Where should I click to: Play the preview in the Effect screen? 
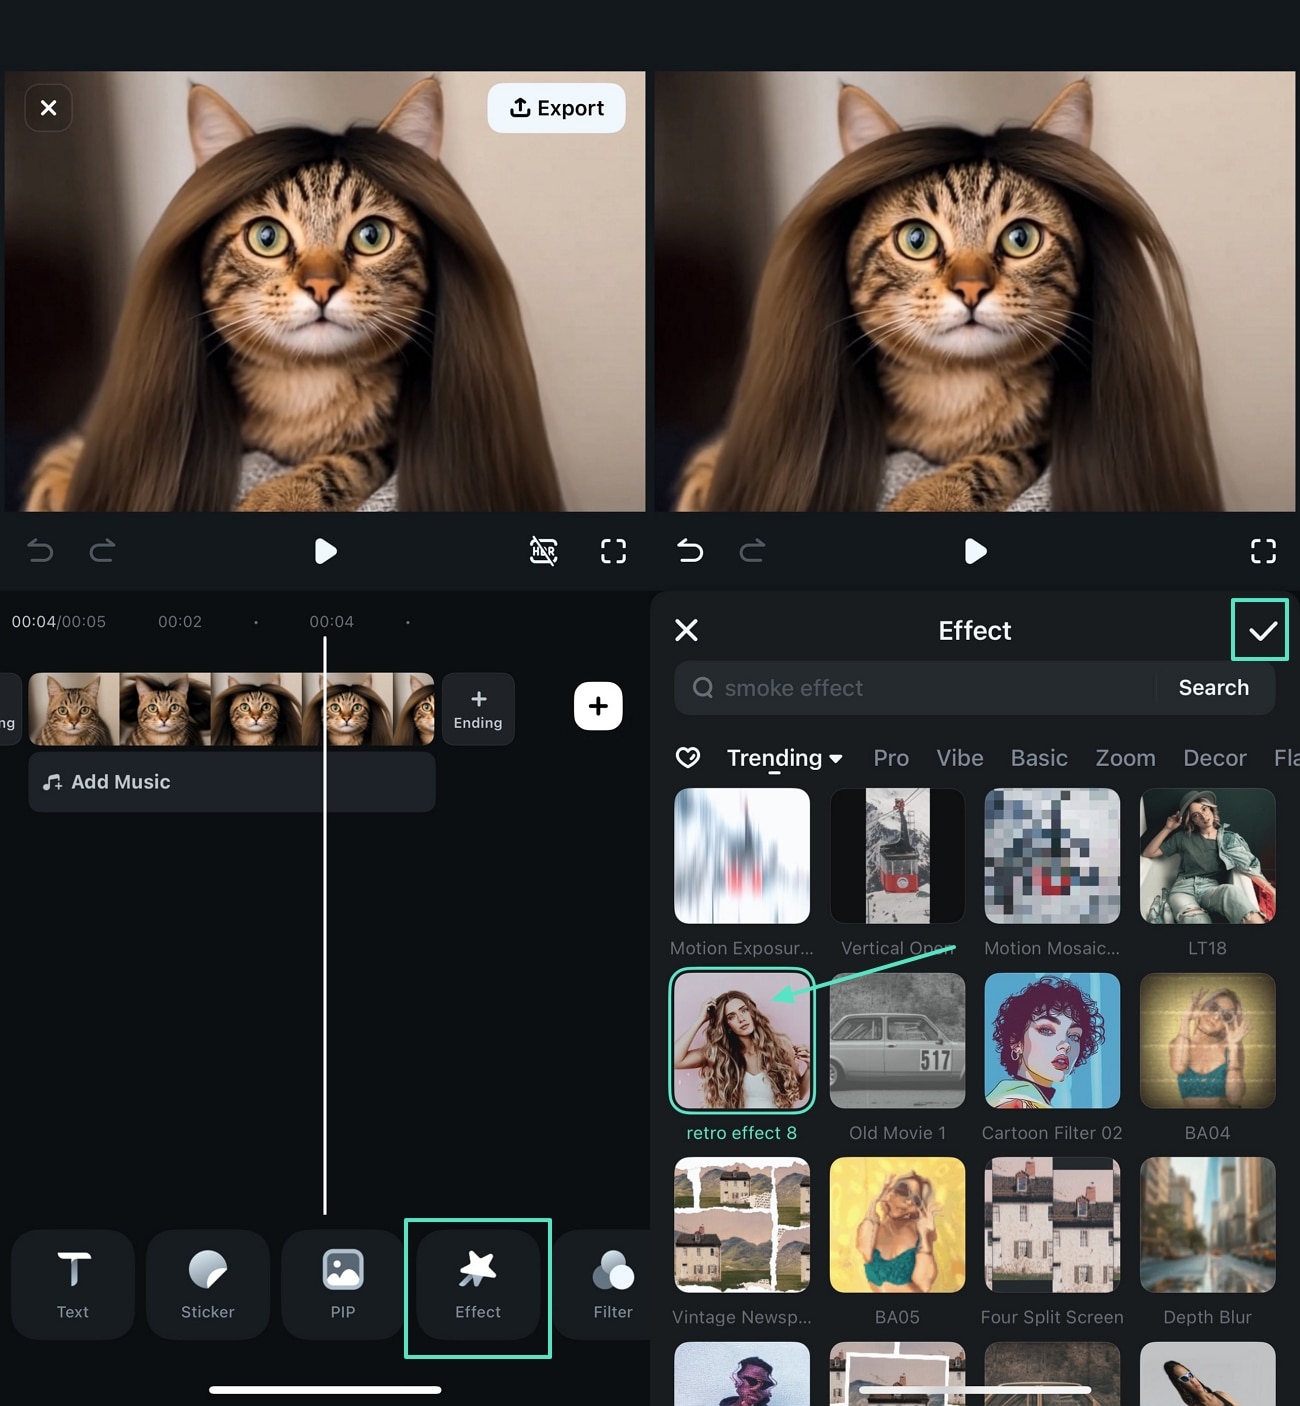[975, 551]
